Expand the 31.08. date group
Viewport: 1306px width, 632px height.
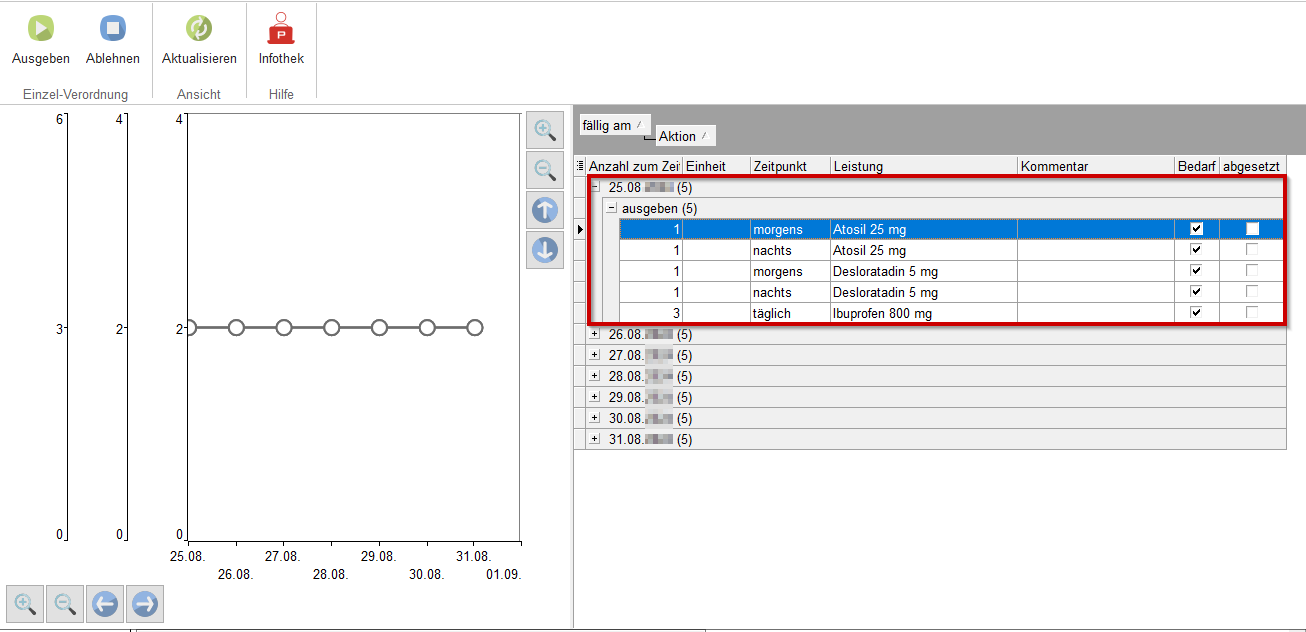(595, 439)
